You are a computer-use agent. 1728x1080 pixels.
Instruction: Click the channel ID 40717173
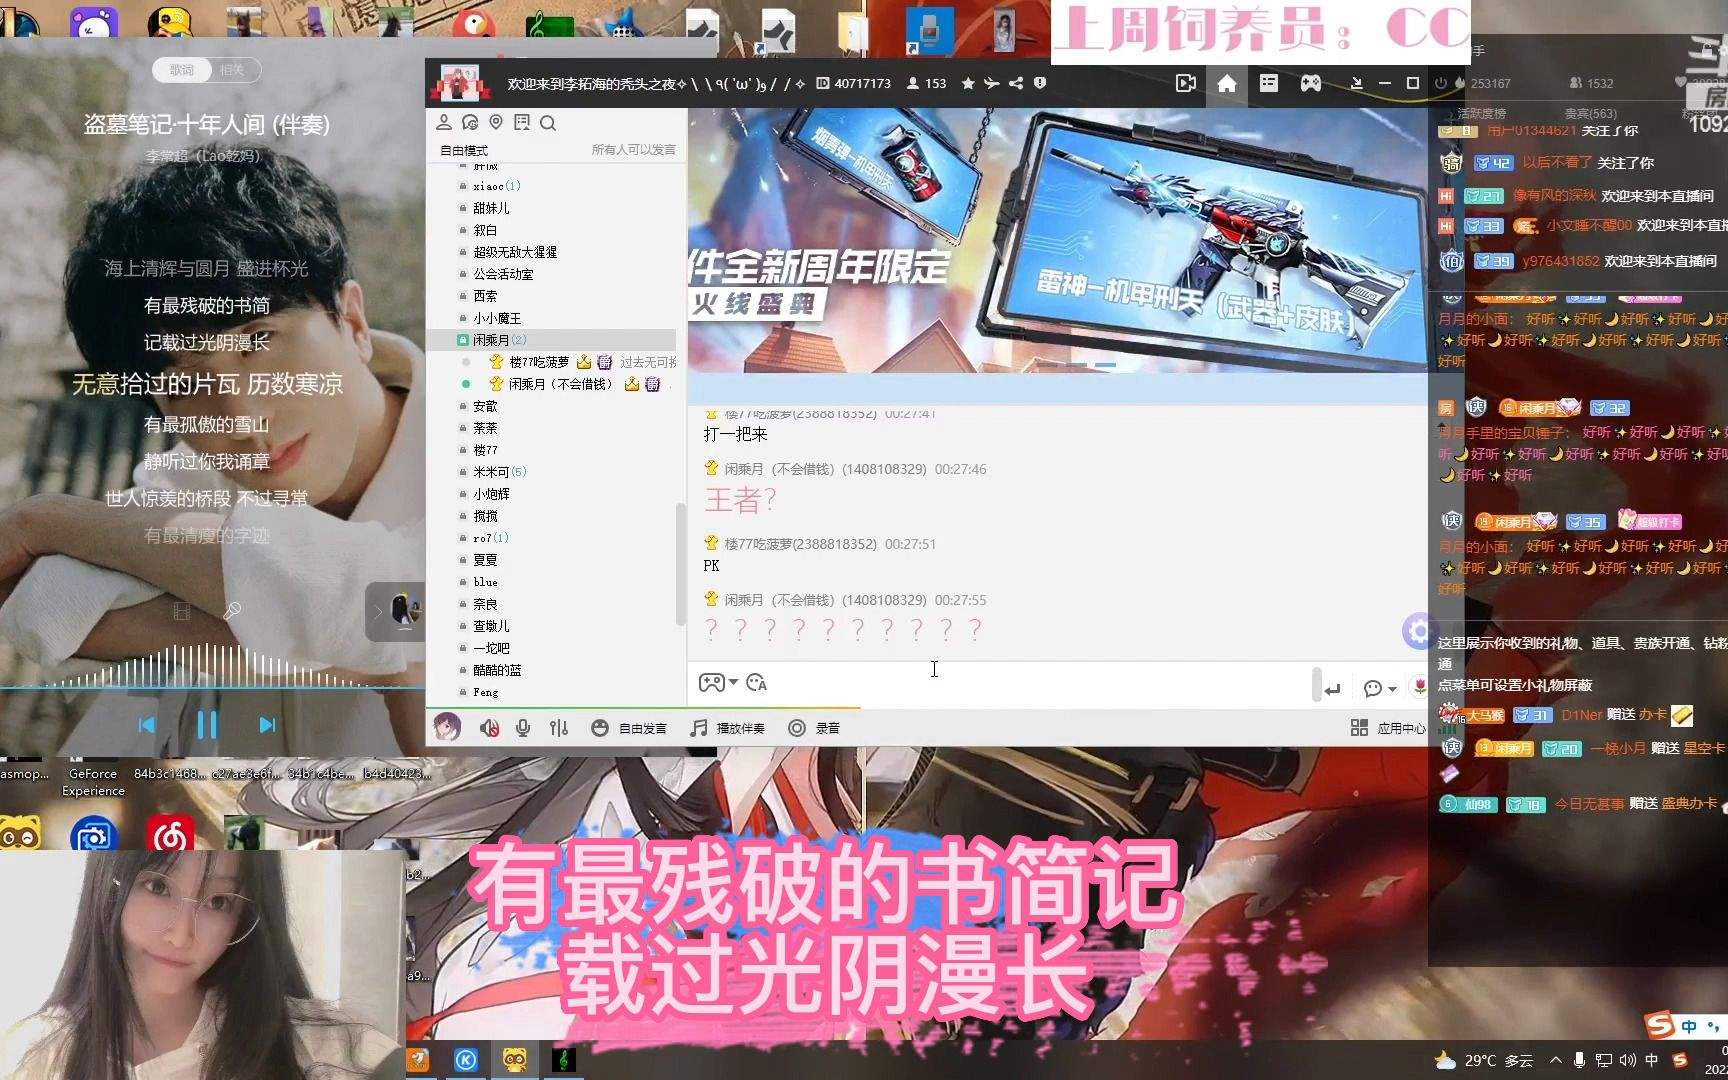point(862,83)
